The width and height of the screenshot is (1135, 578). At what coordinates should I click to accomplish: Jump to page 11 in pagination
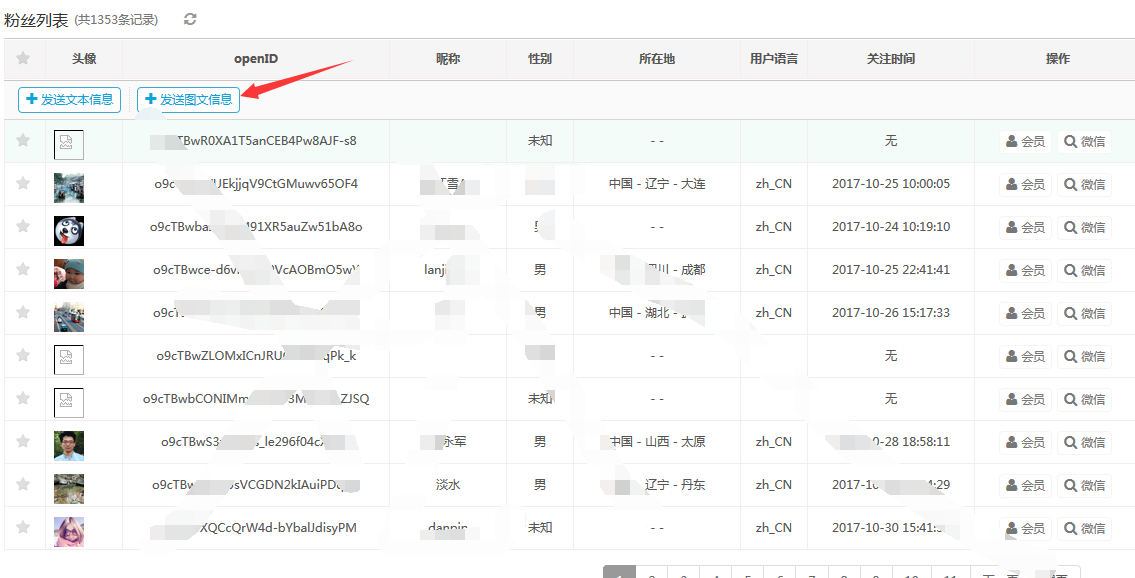950,572
